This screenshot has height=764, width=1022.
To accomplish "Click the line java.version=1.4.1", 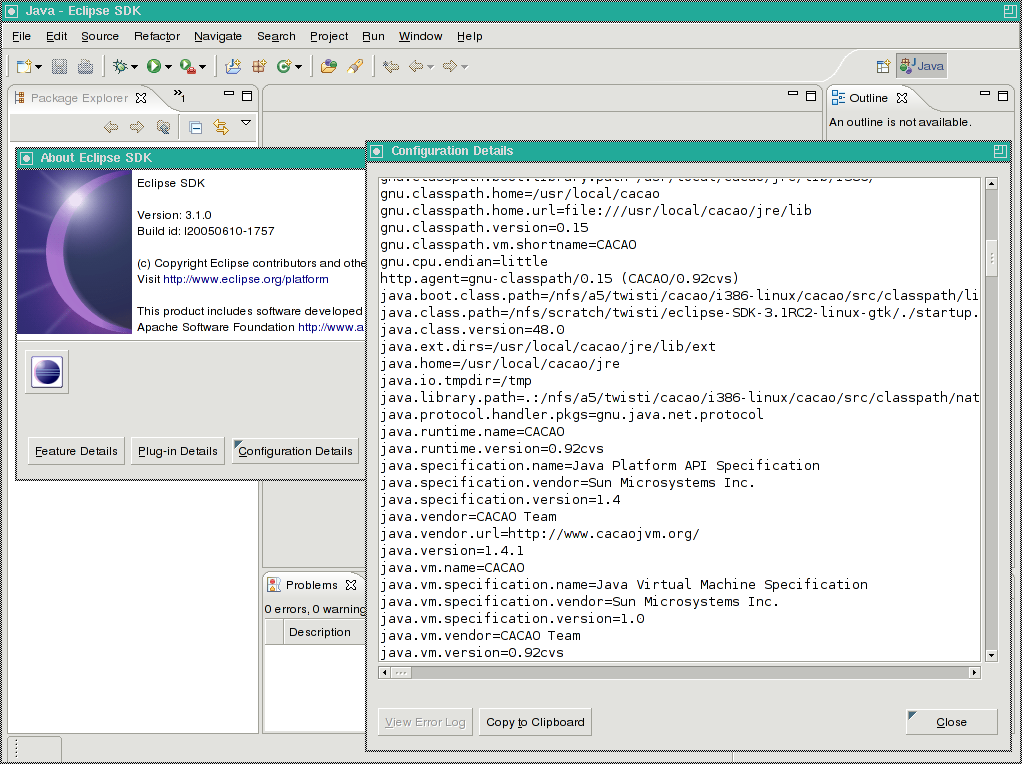I will (x=452, y=550).
